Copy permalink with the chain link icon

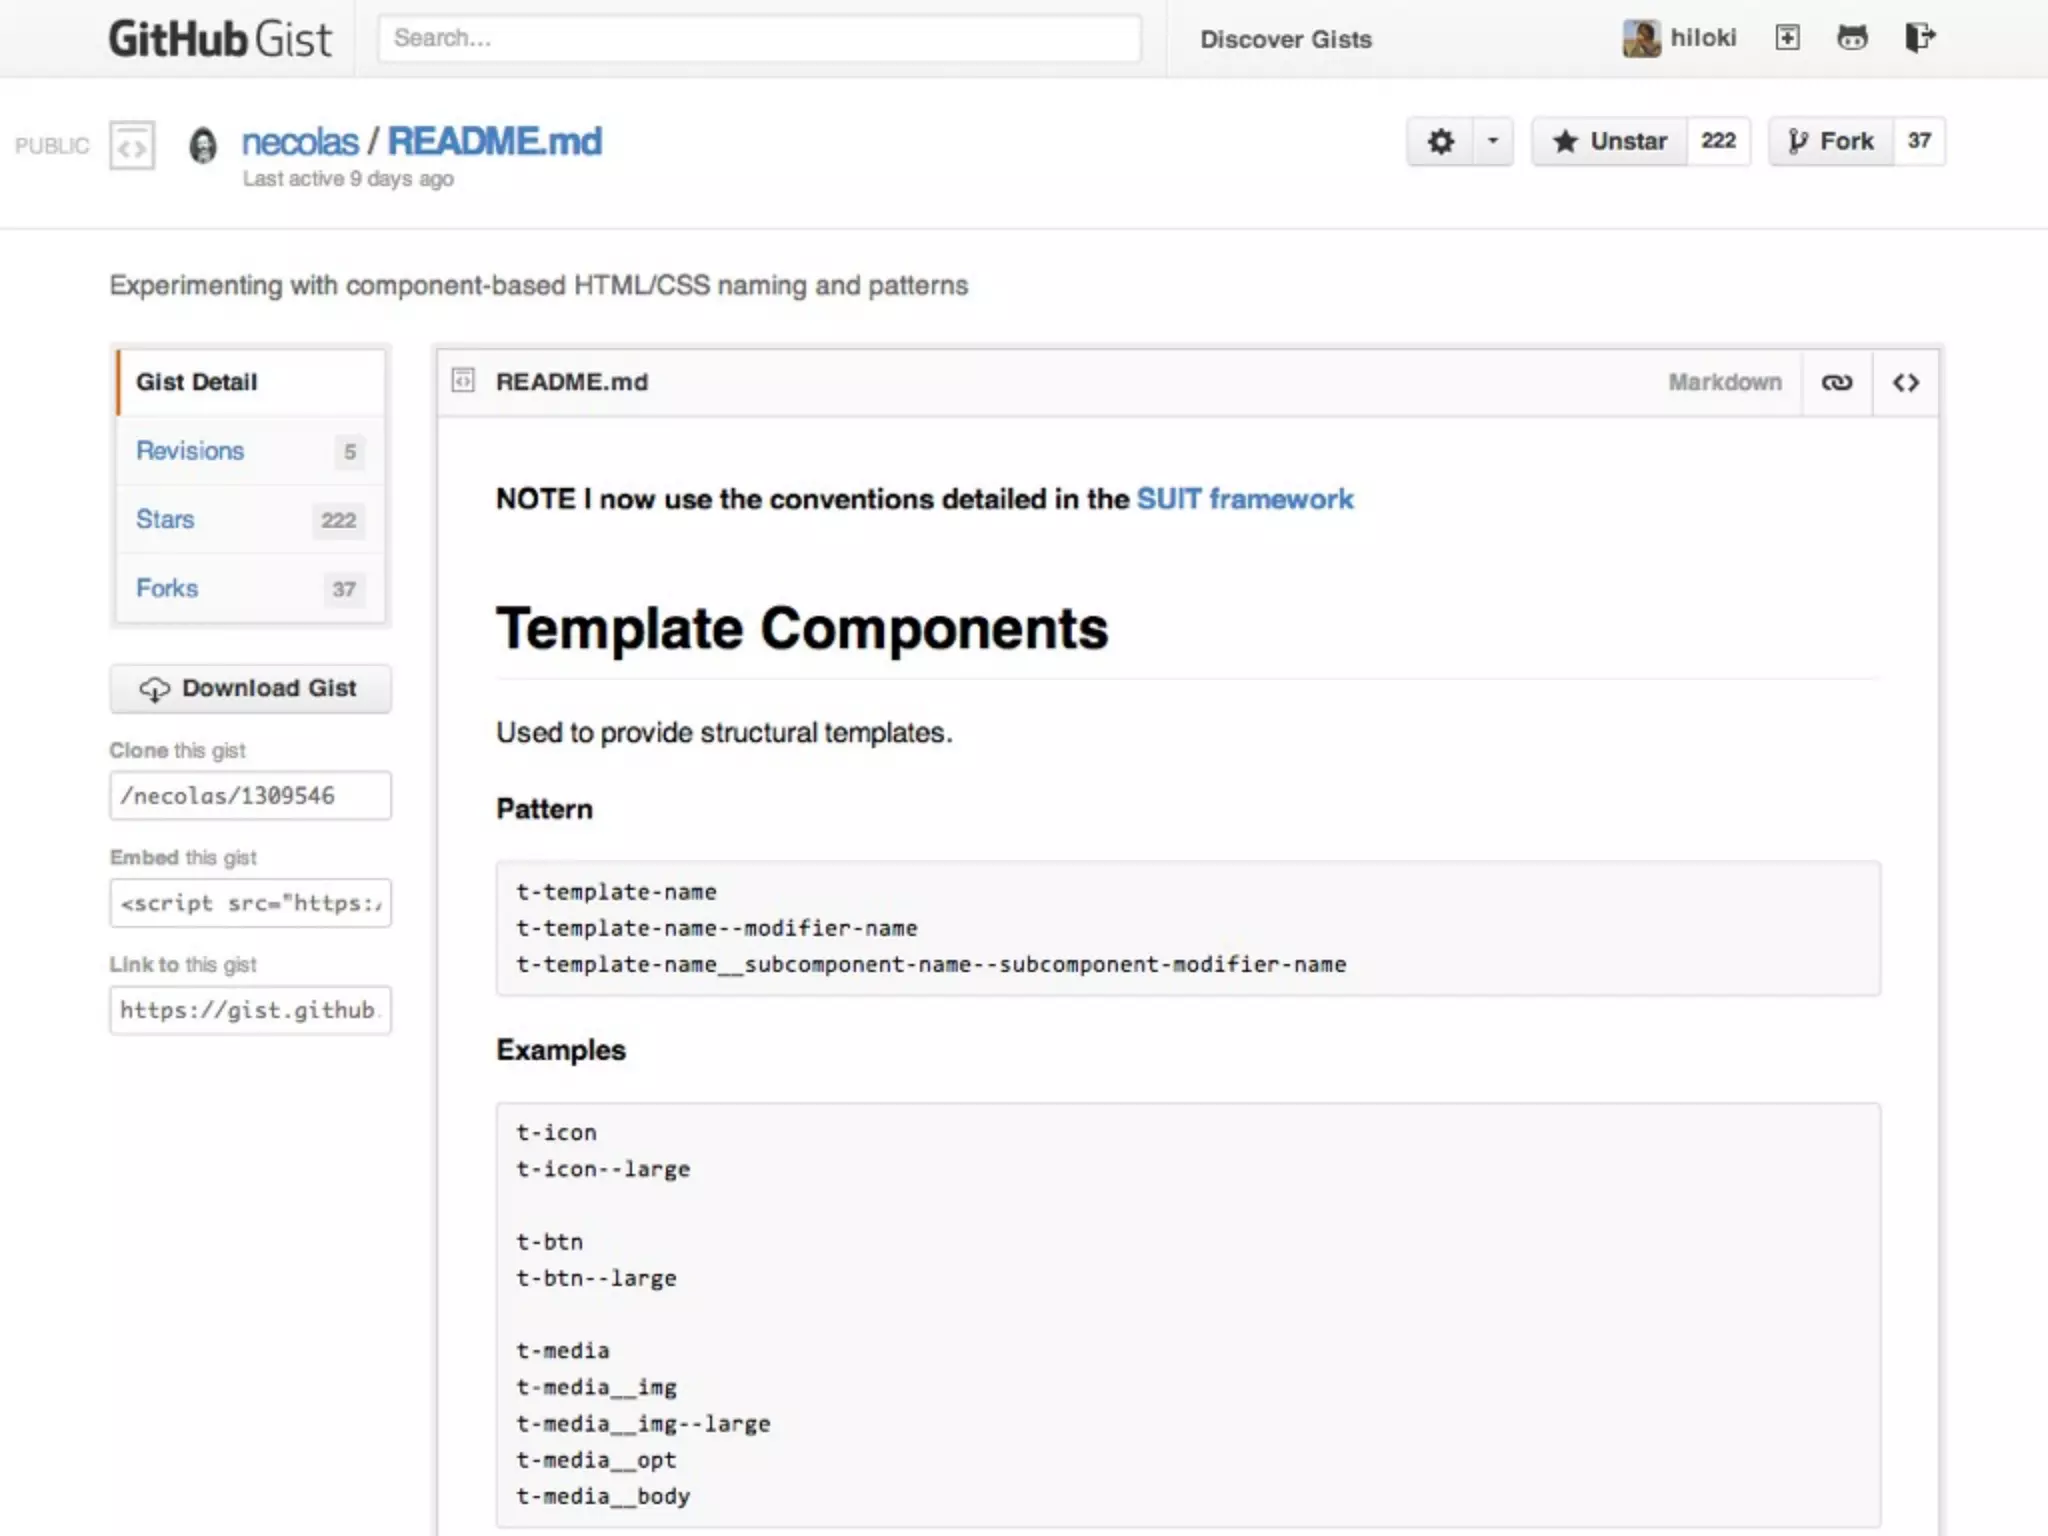pos(1837,383)
